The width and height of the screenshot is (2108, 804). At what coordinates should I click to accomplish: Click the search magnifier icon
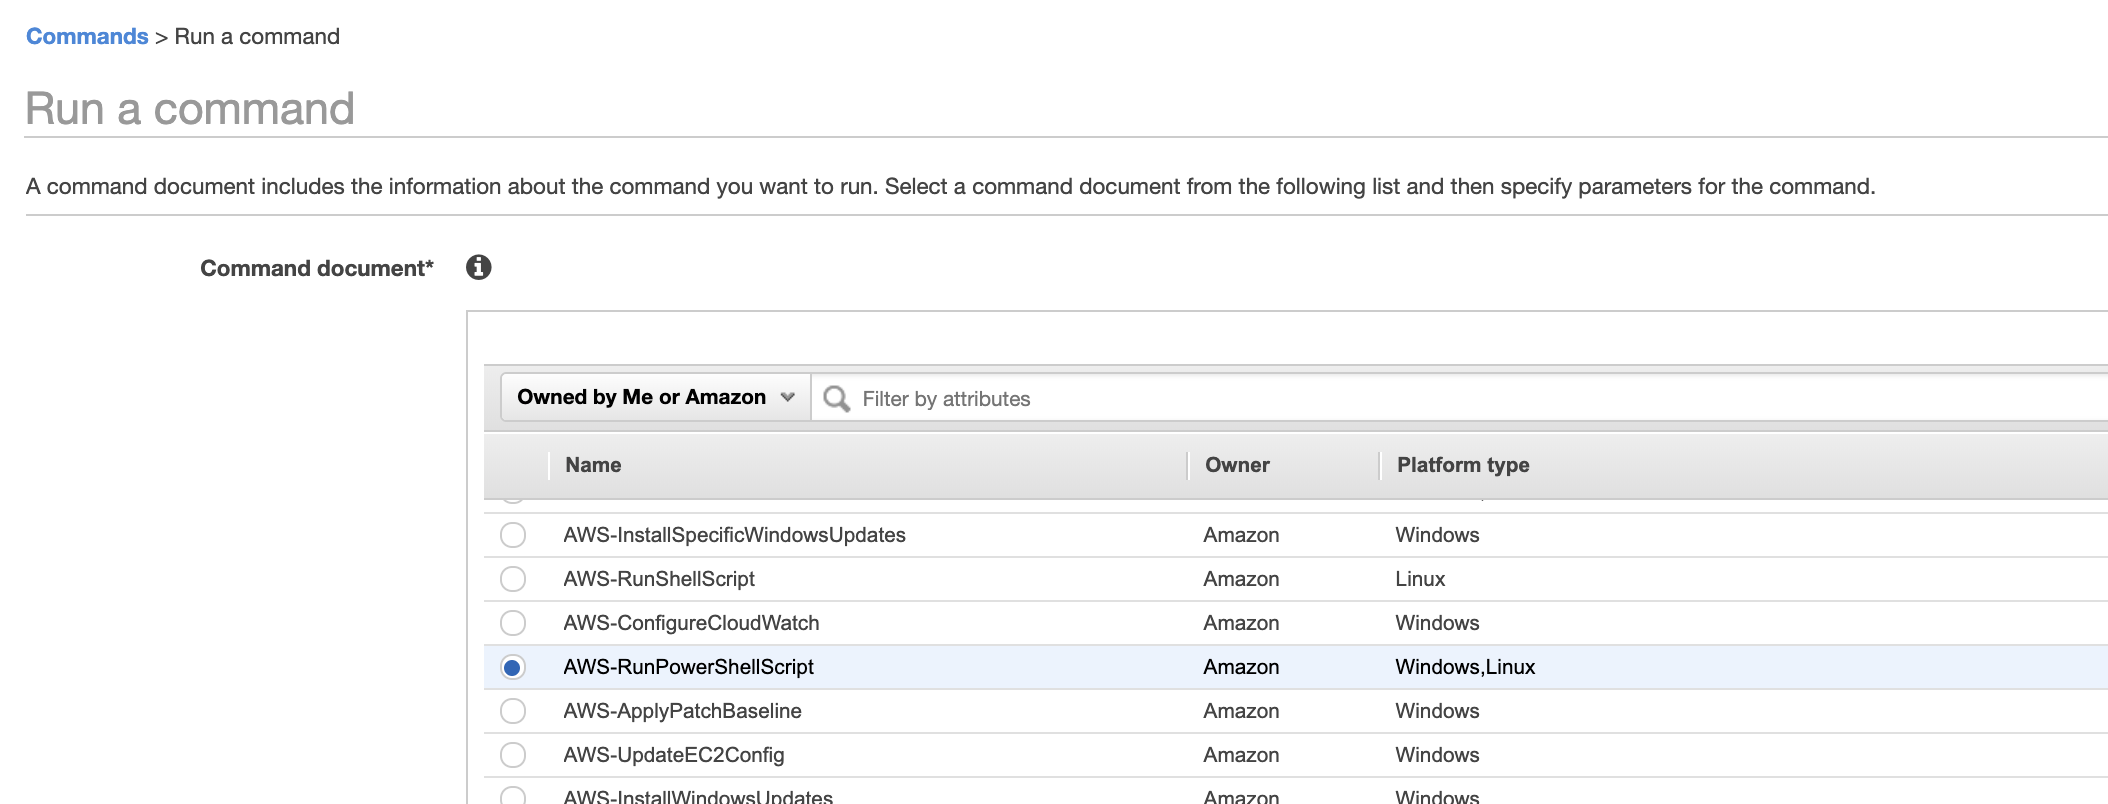(836, 399)
